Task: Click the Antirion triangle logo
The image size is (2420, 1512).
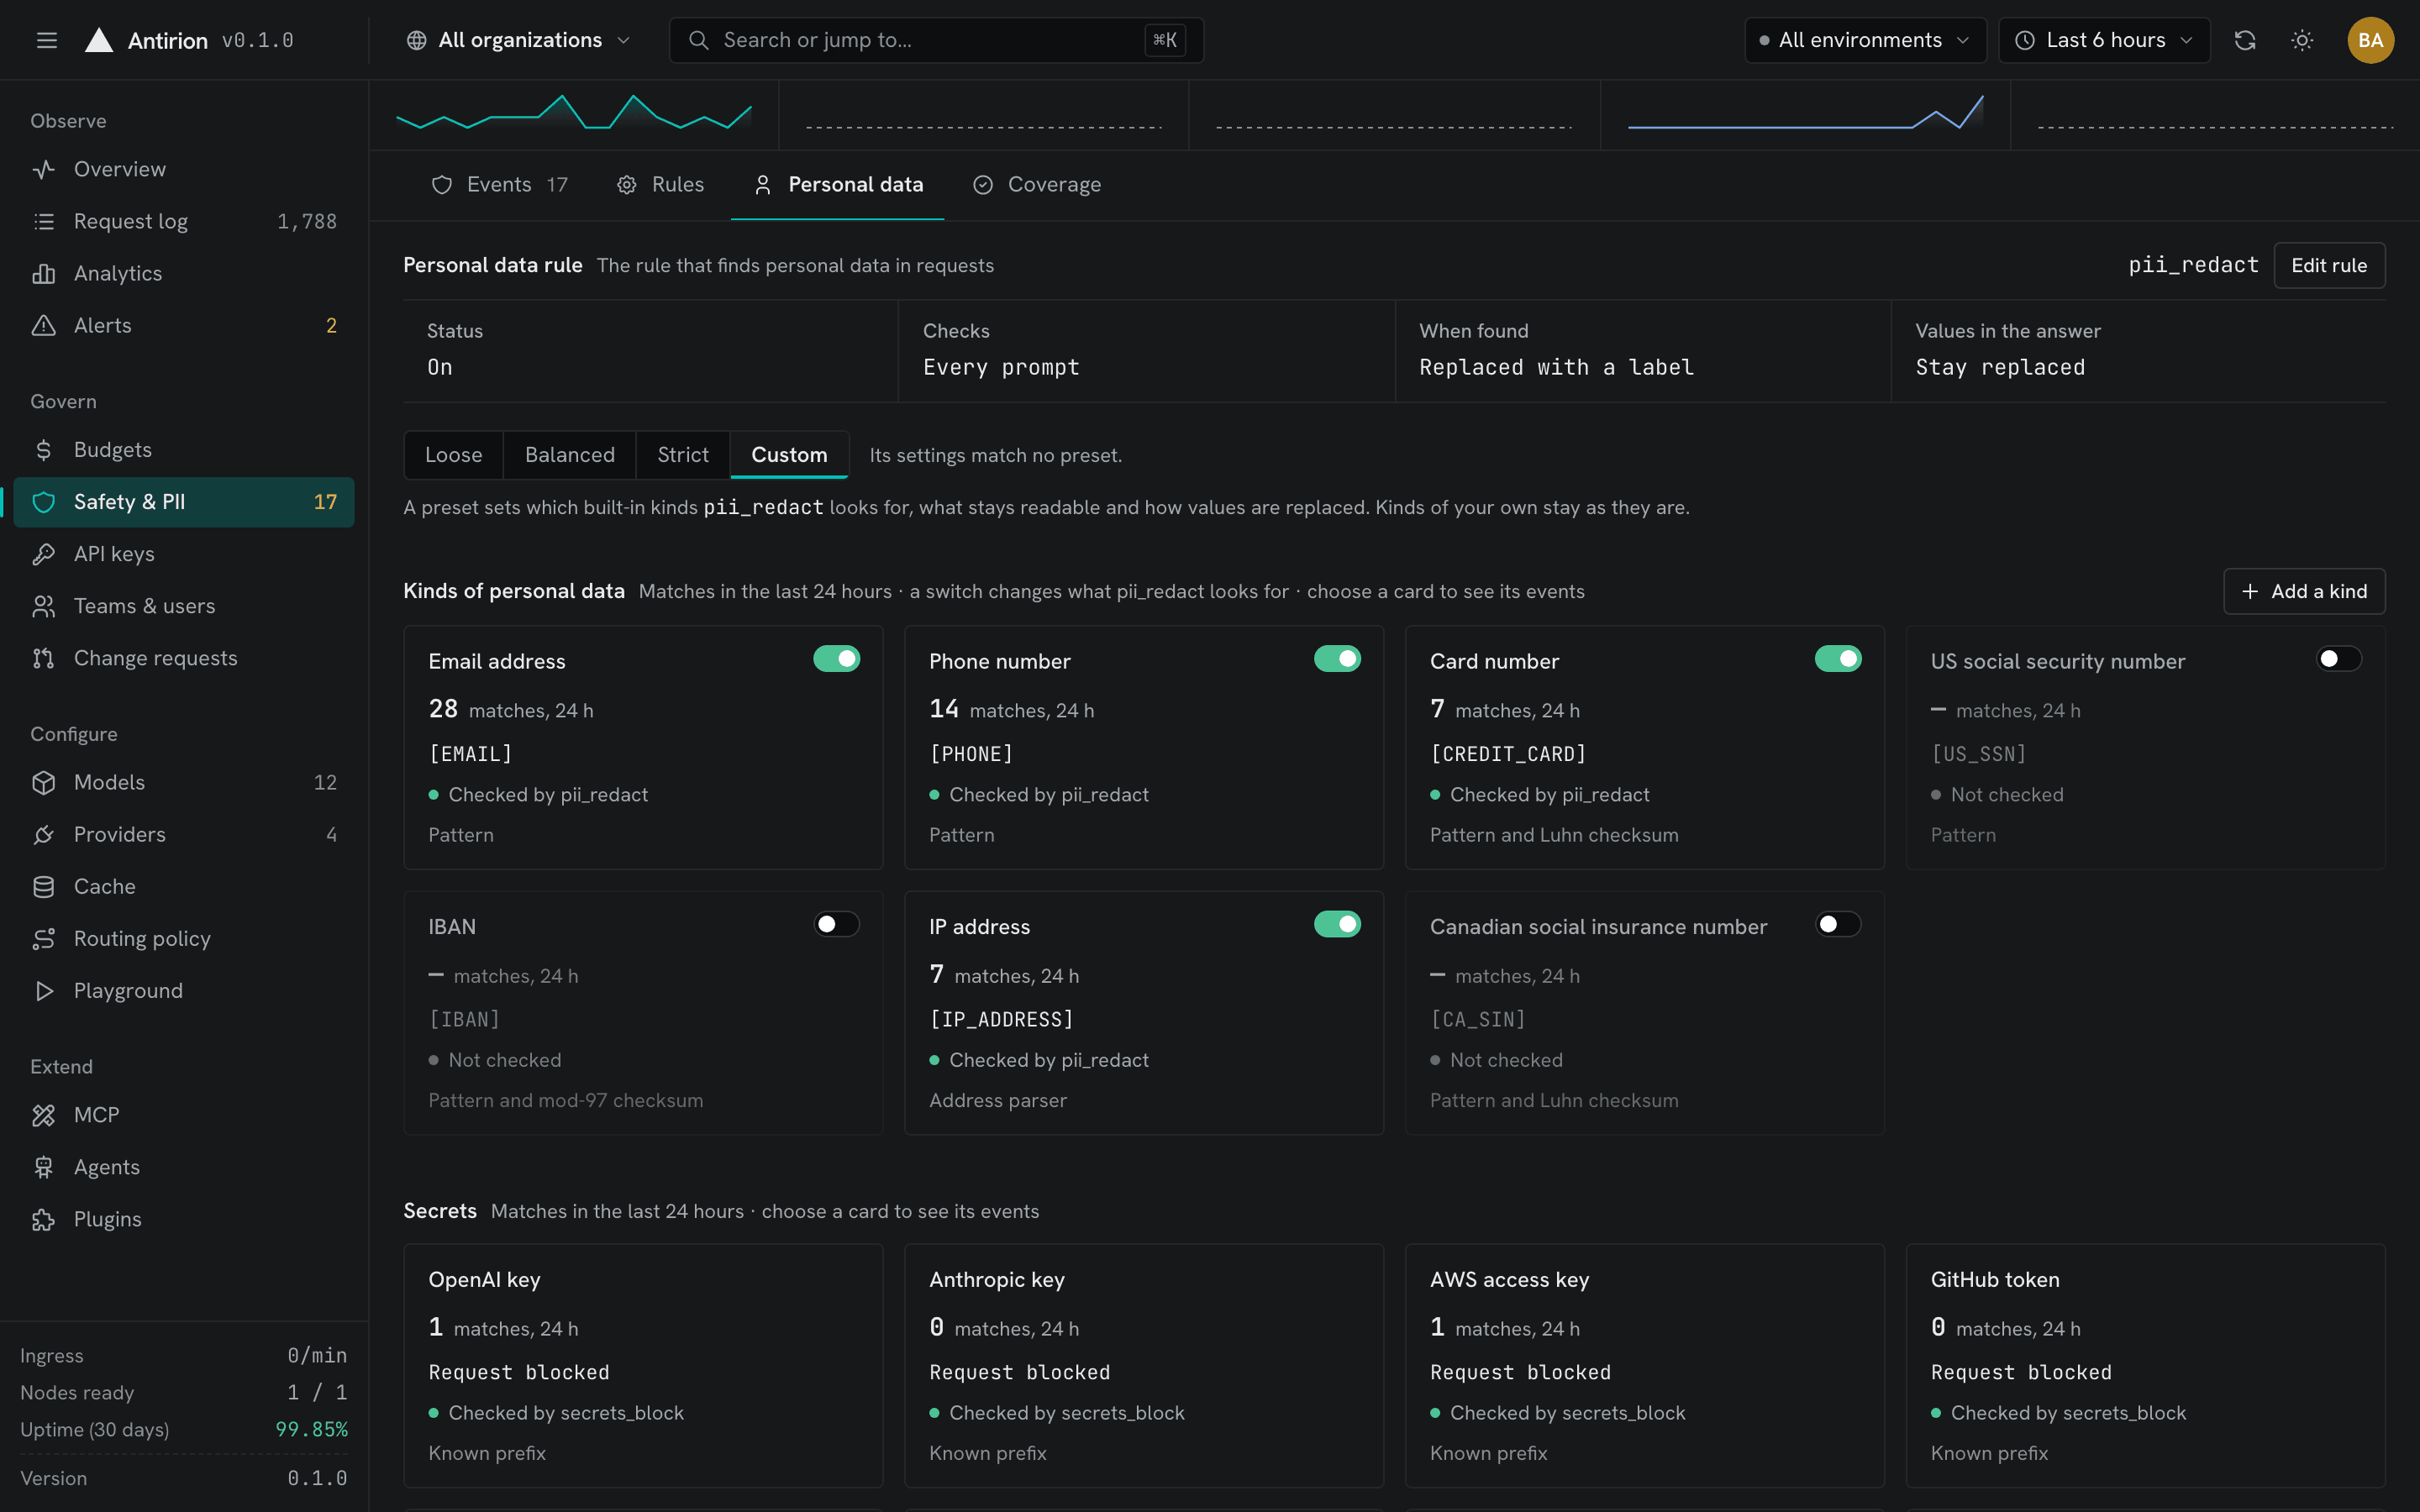Action: point(98,40)
